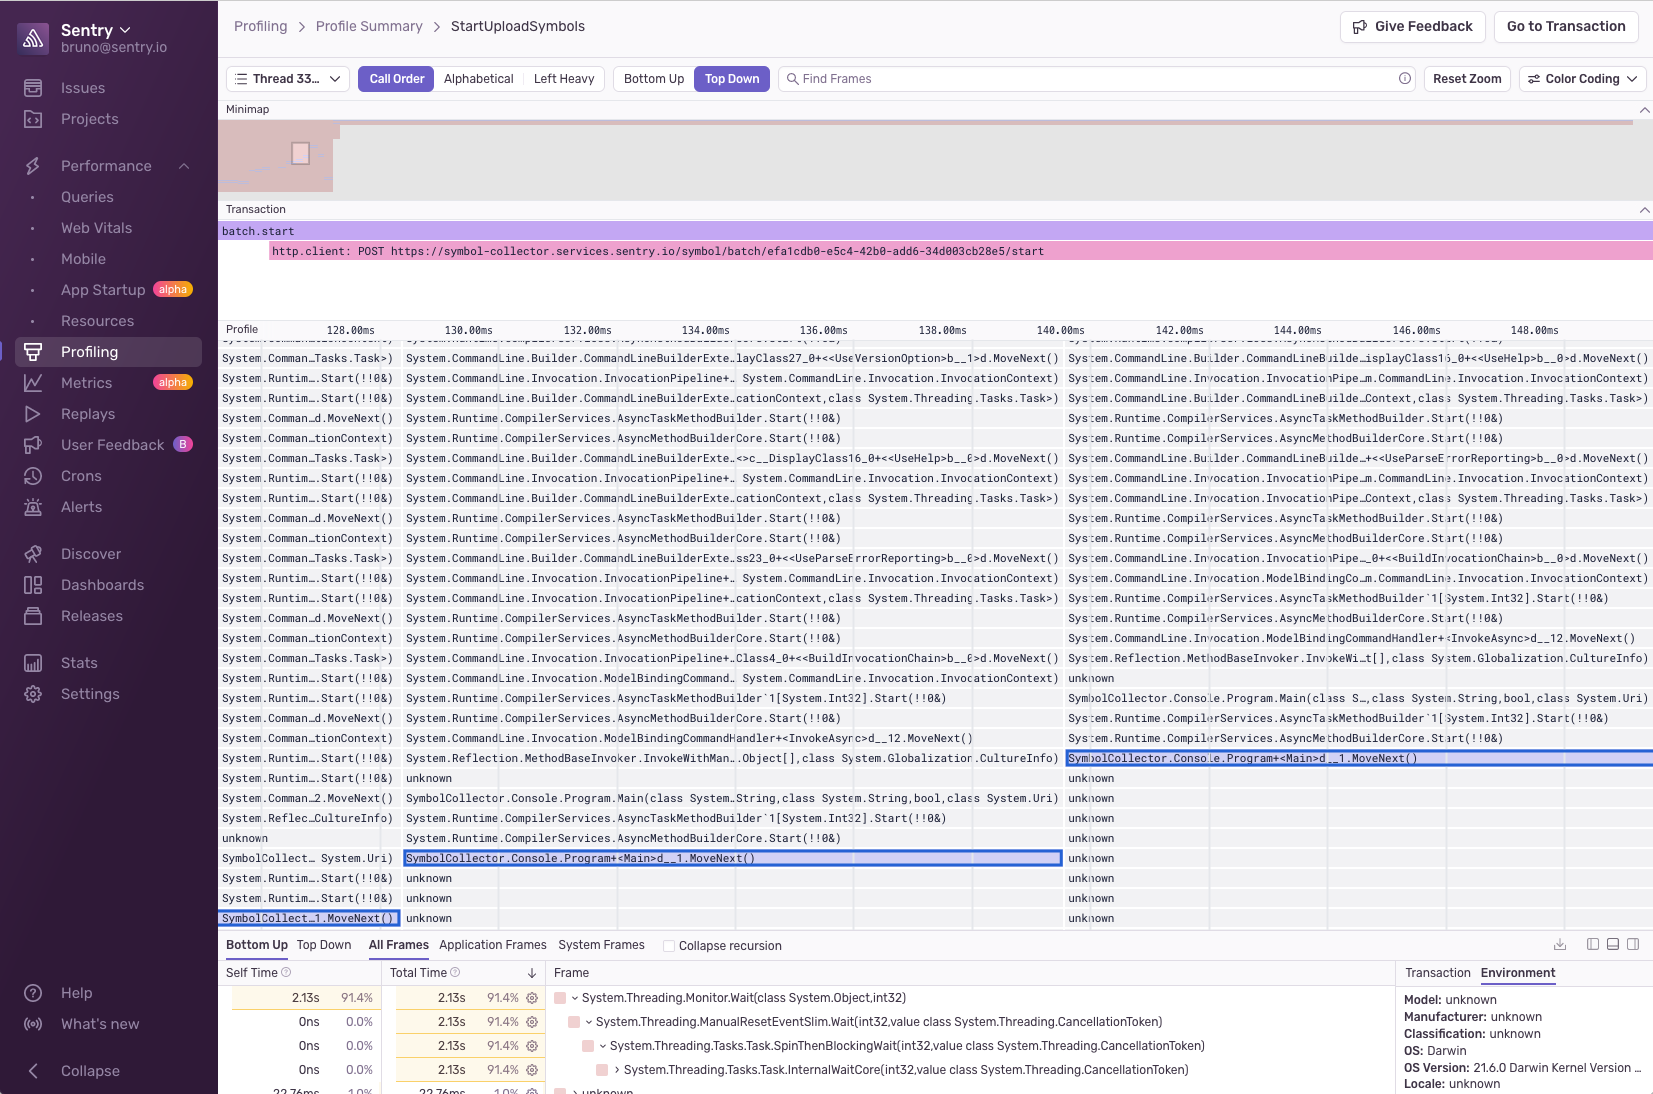Sort by Total Time descending arrow
Screen dimensions: 1653x1094
point(532,973)
